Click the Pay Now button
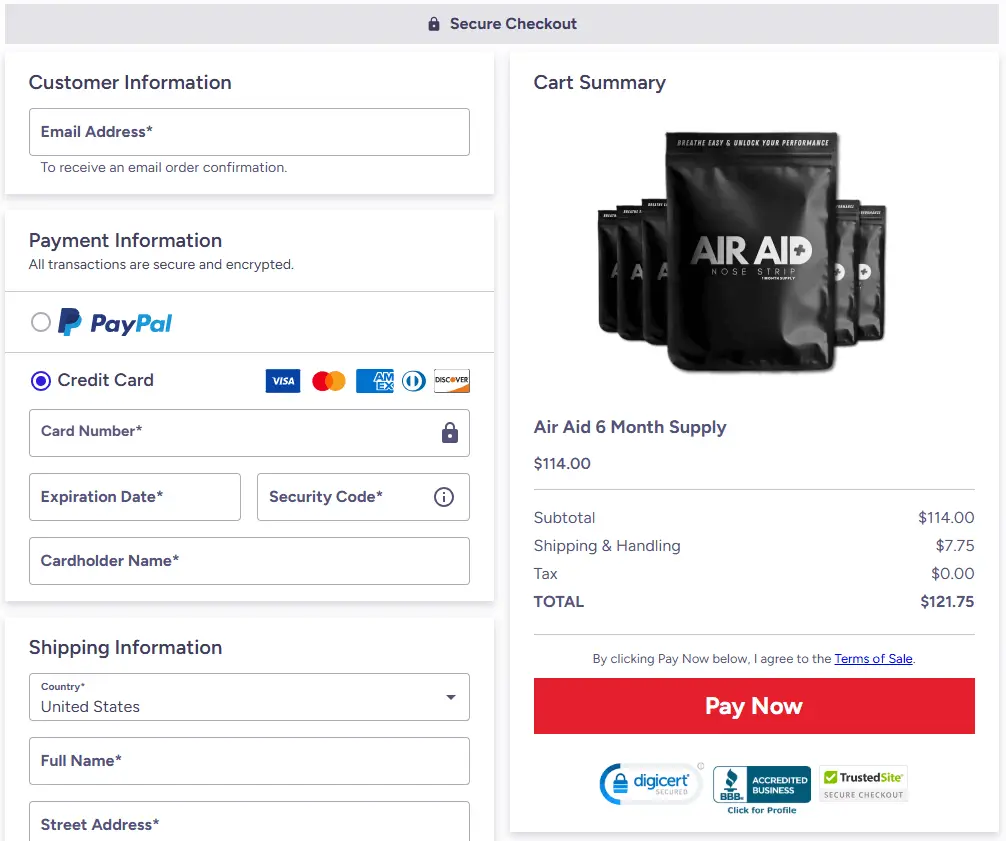 (754, 706)
